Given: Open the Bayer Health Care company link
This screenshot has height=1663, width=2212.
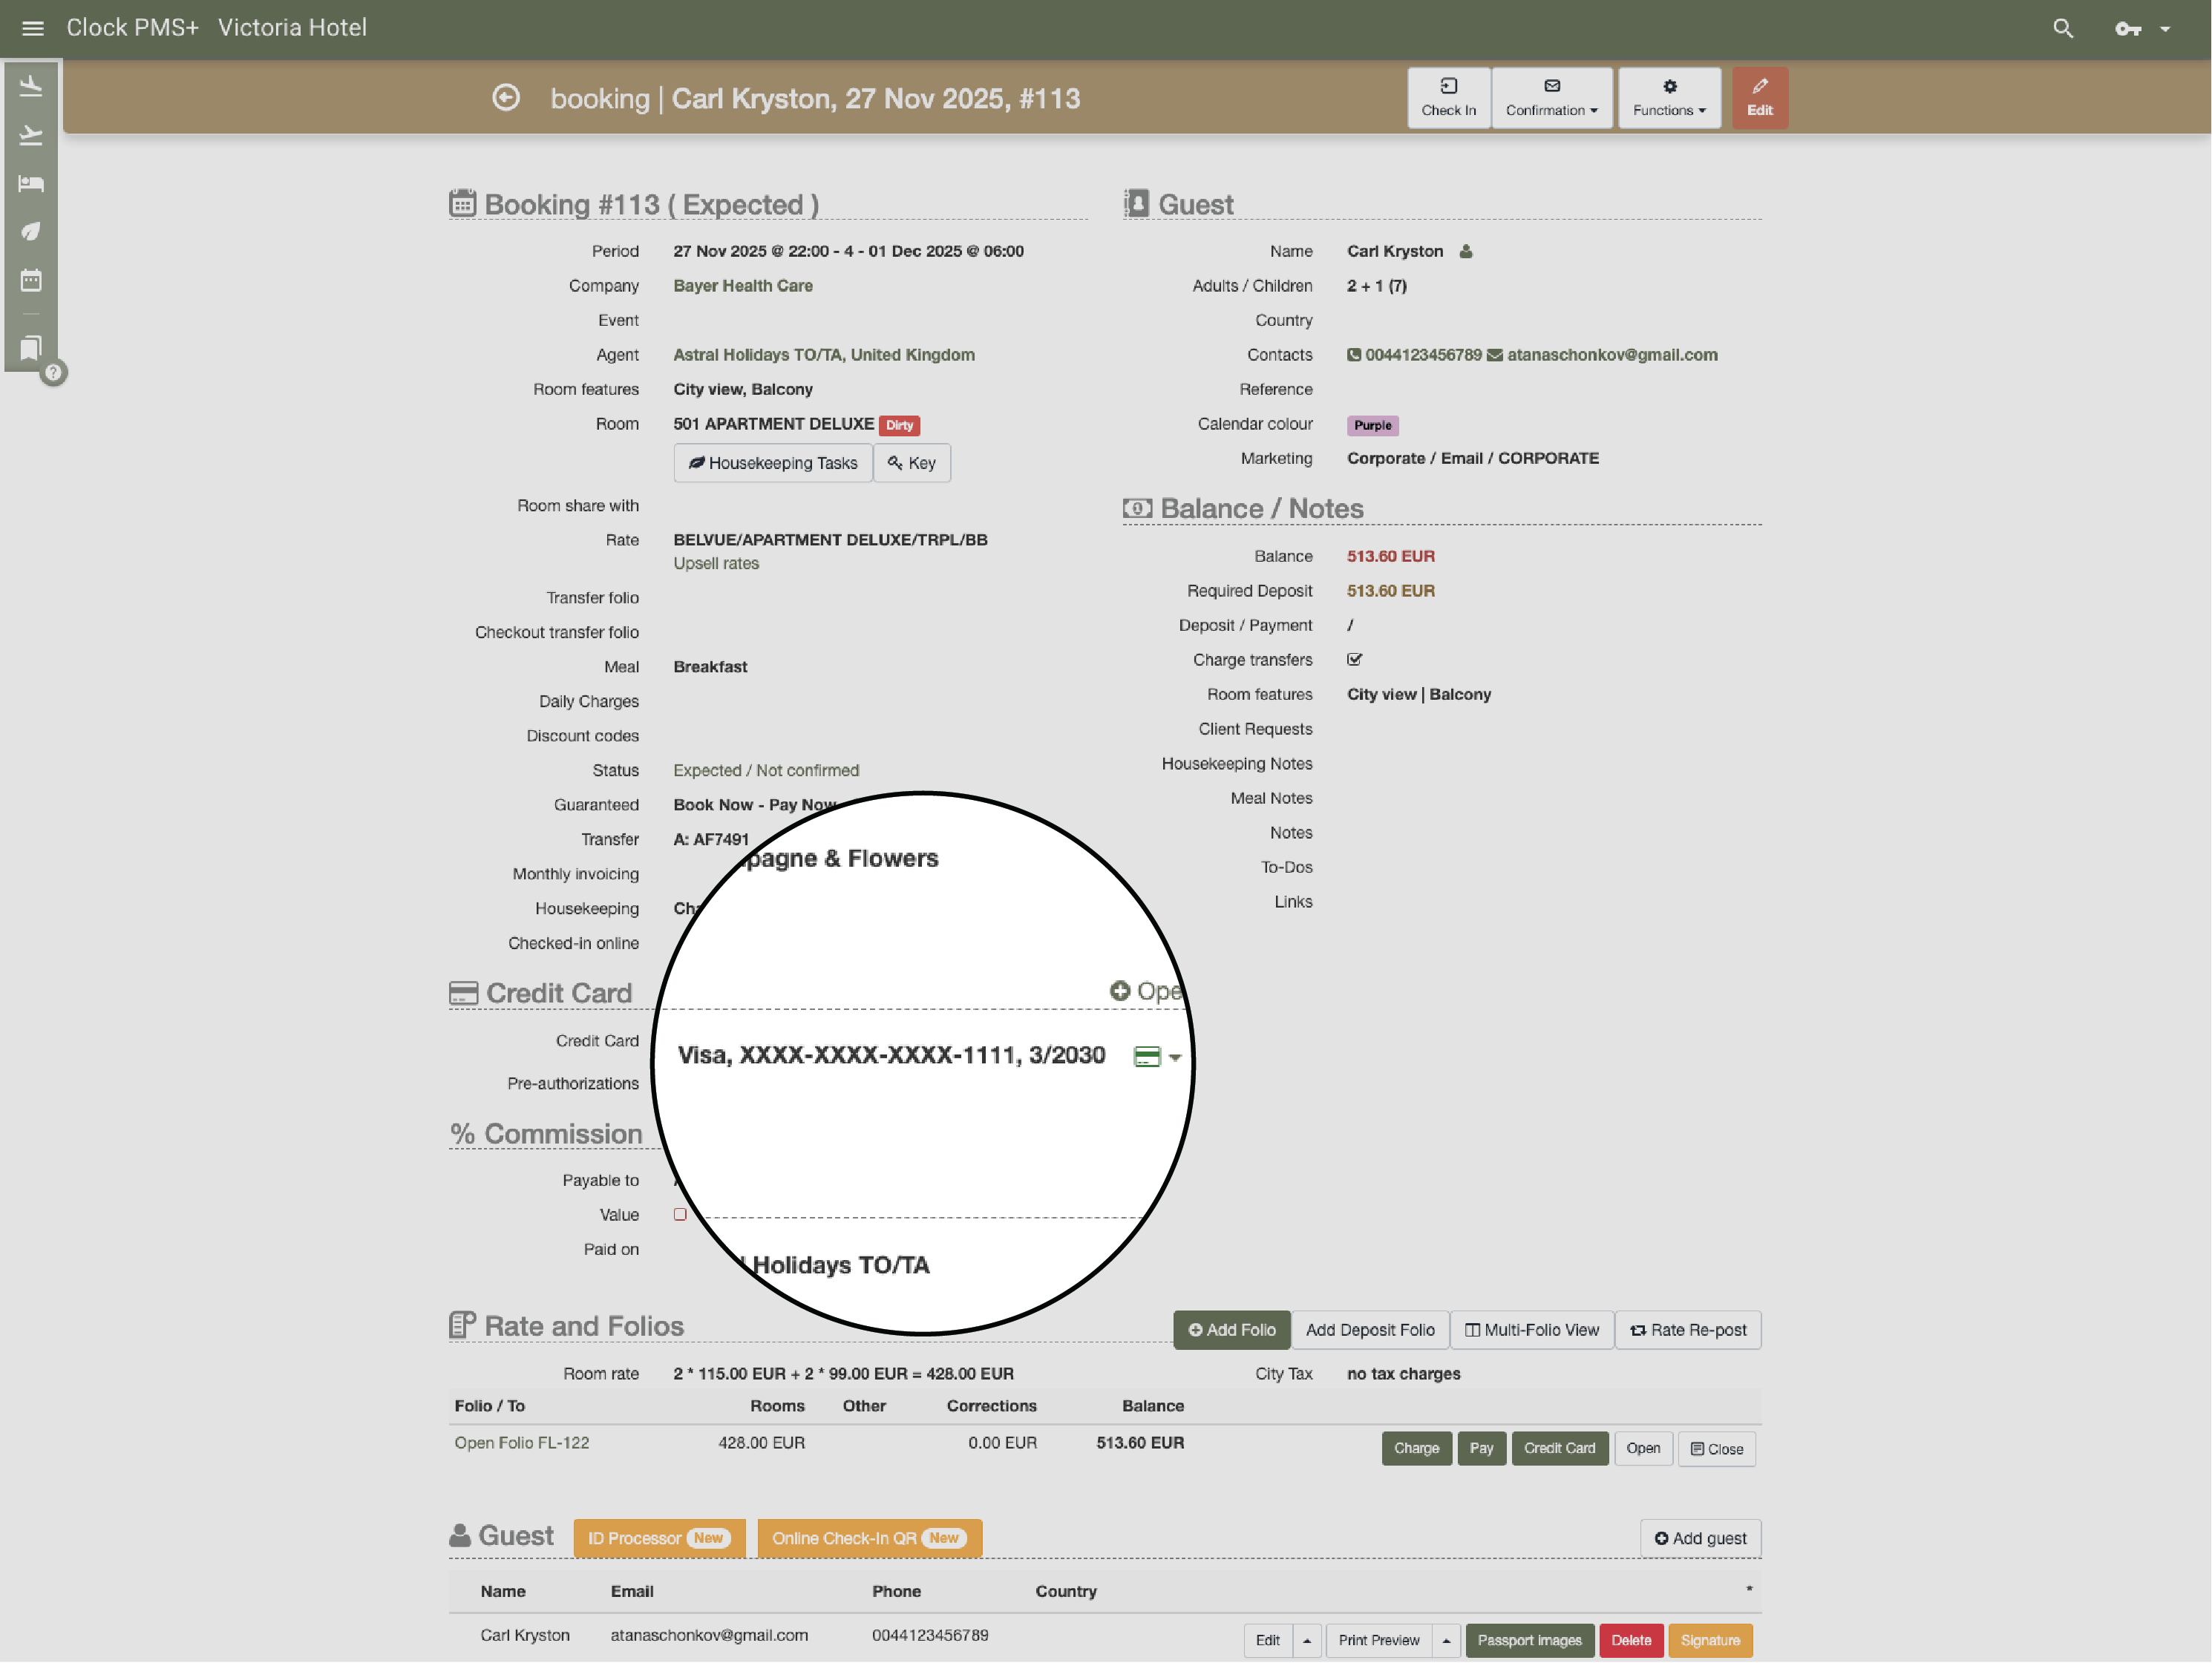Looking at the screenshot, I should coord(742,286).
